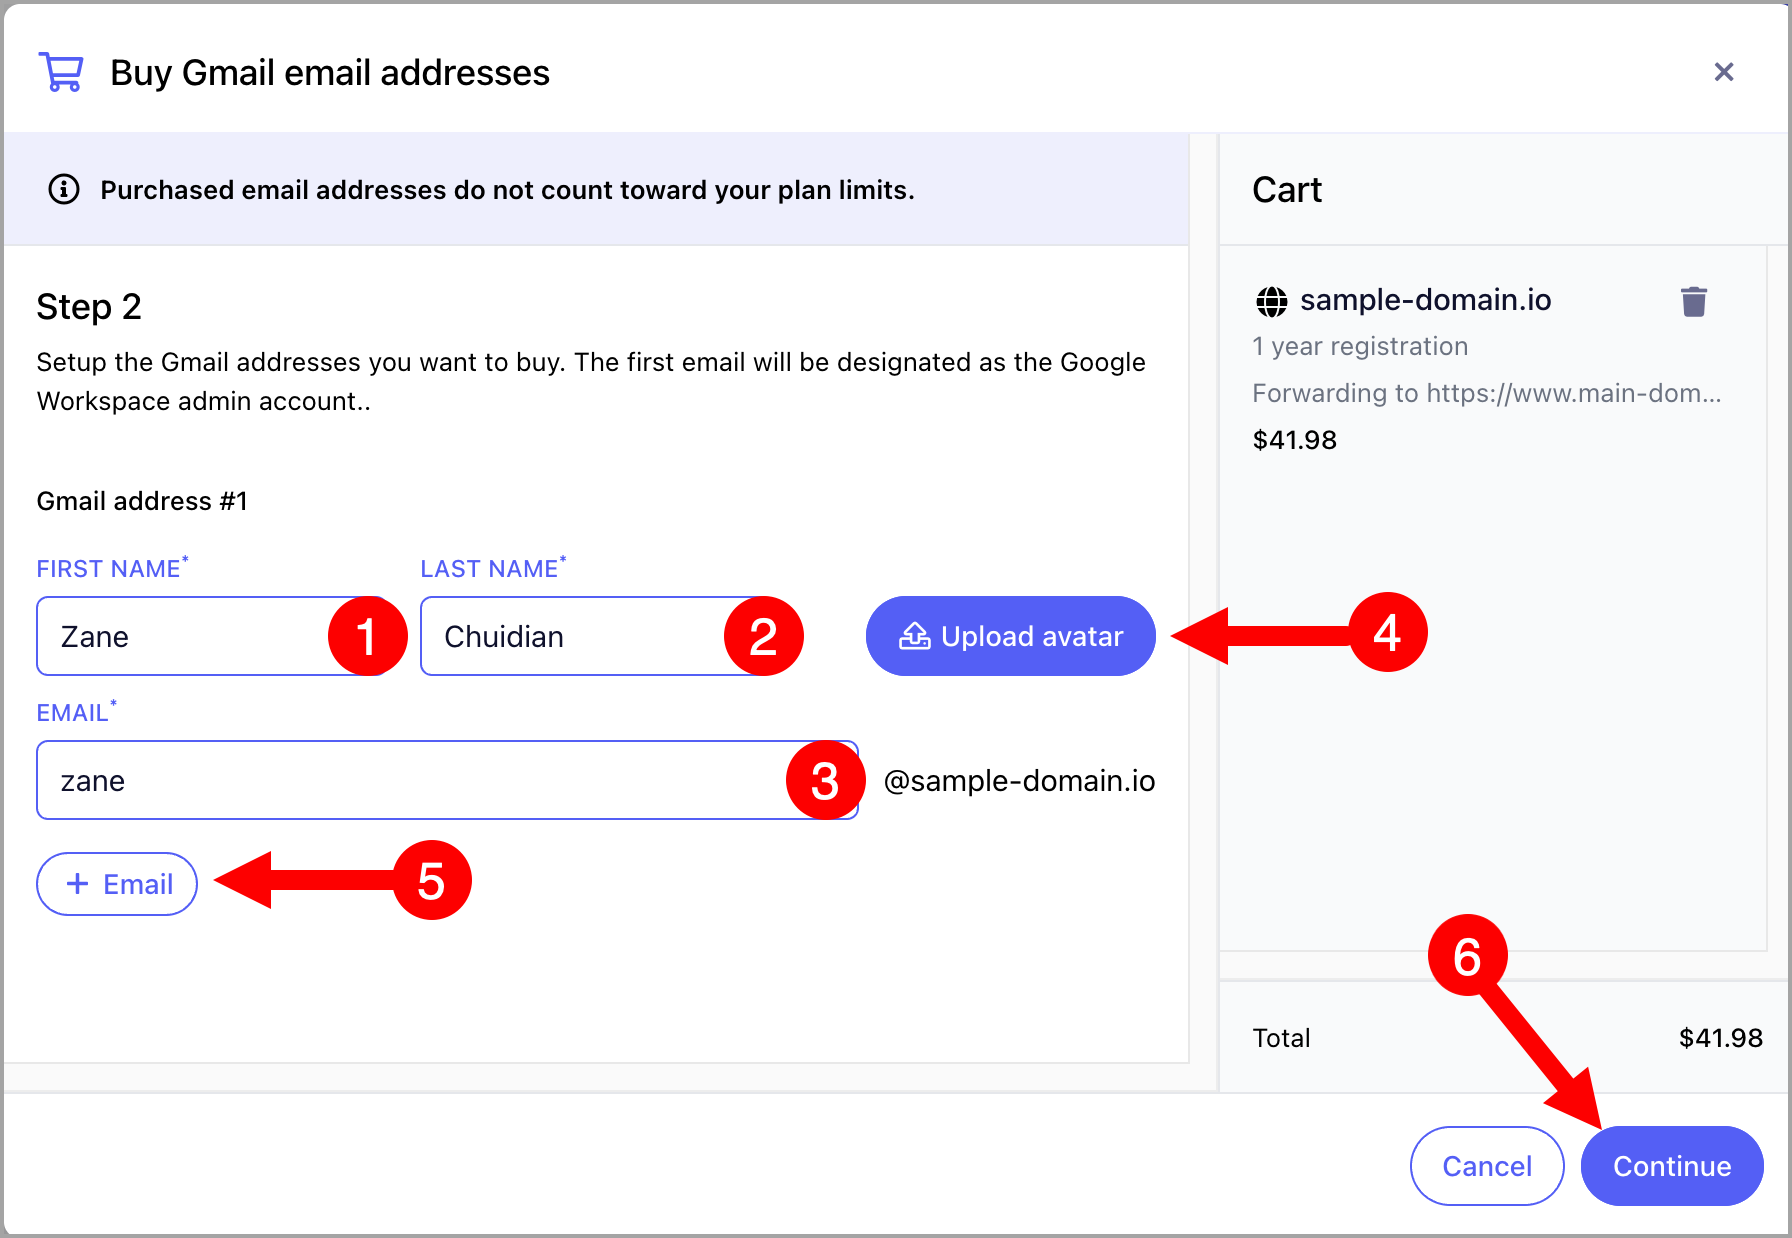
Task: Click the 'Buy Gmail email addresses' title
Action: [x=330, y=73]
